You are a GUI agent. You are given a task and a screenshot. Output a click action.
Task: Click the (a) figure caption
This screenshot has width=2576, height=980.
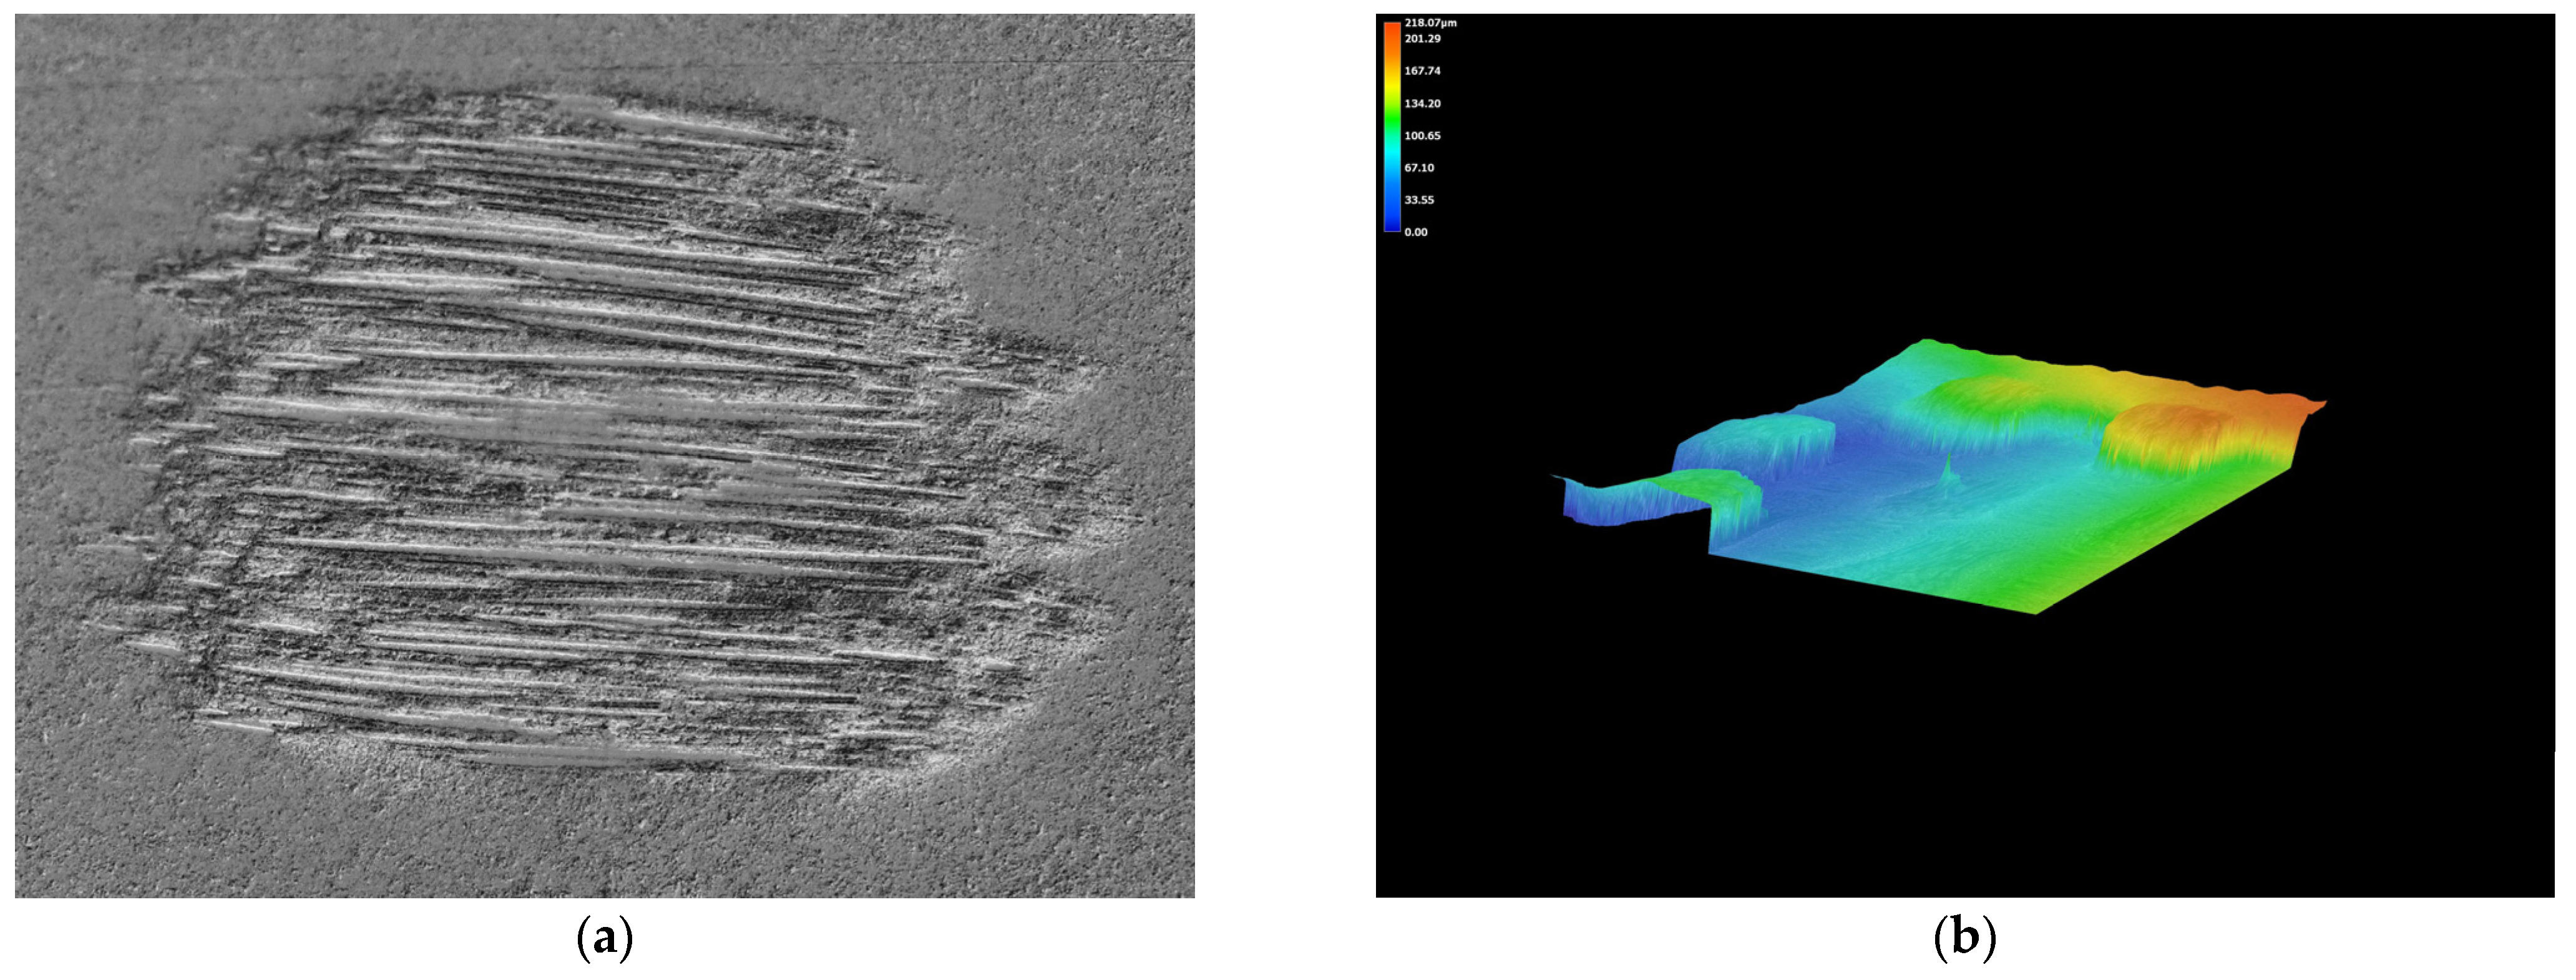click(605, 939)
